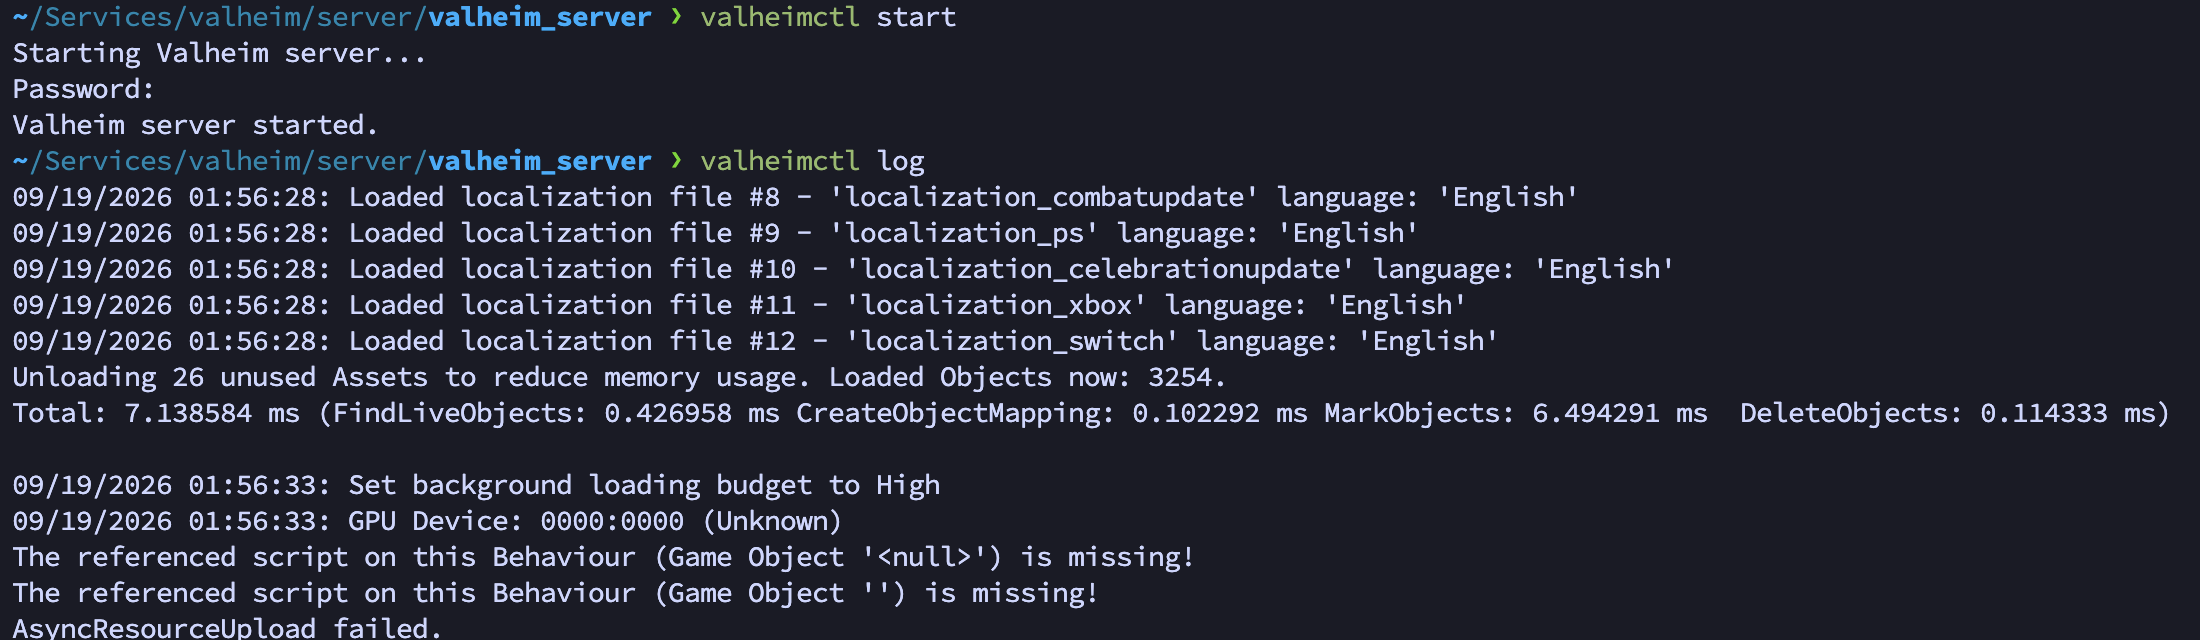Click the first prompt arrow symbol
Screen dimensions: 2200x640
677,17
